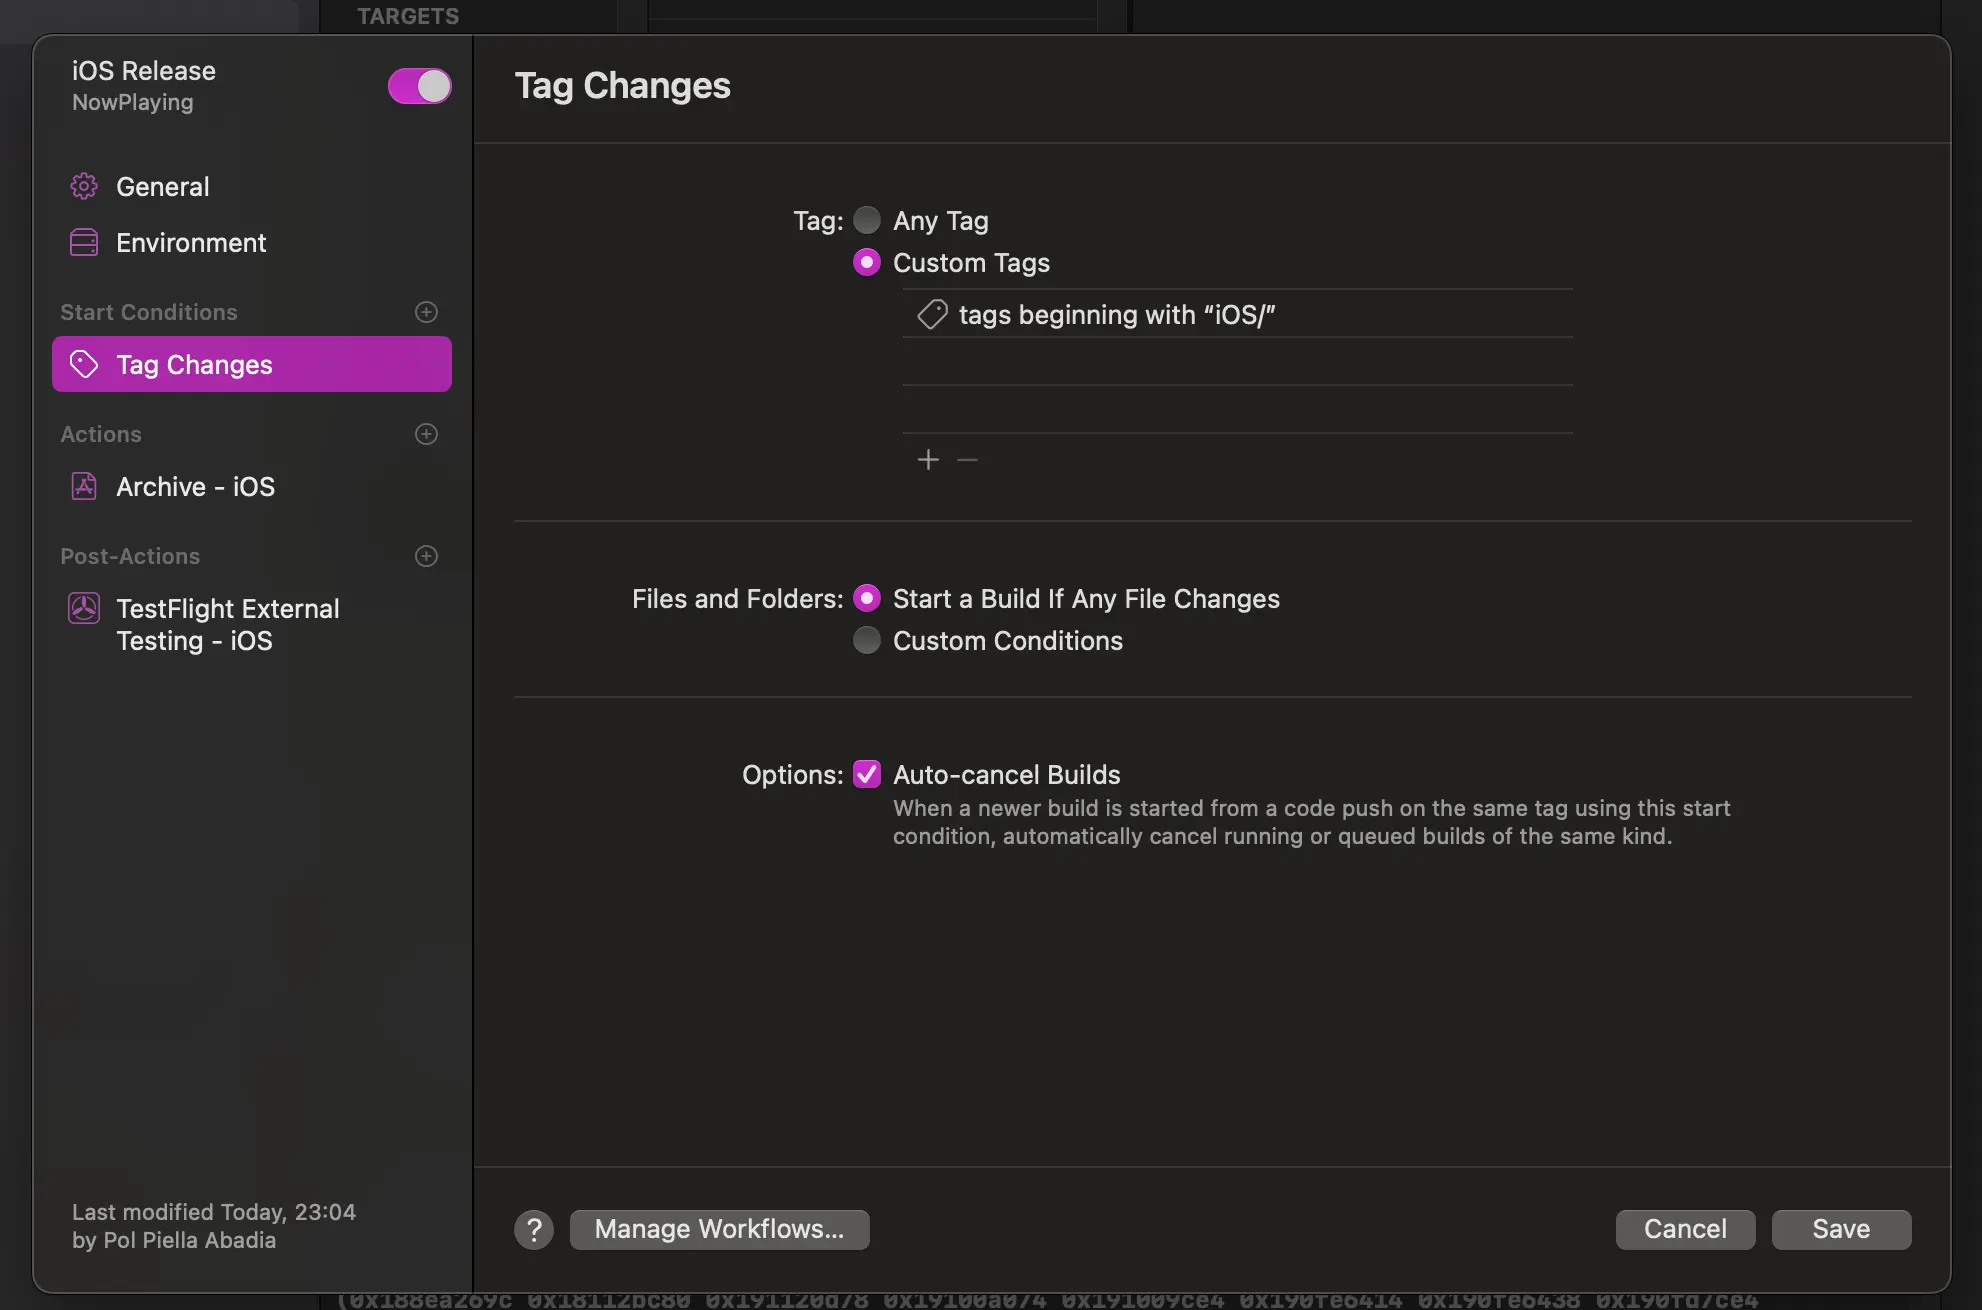Viewport: 1982px width, 1310px height.
Task: Add a new Start Condition
Action: (x=426, y=312)
